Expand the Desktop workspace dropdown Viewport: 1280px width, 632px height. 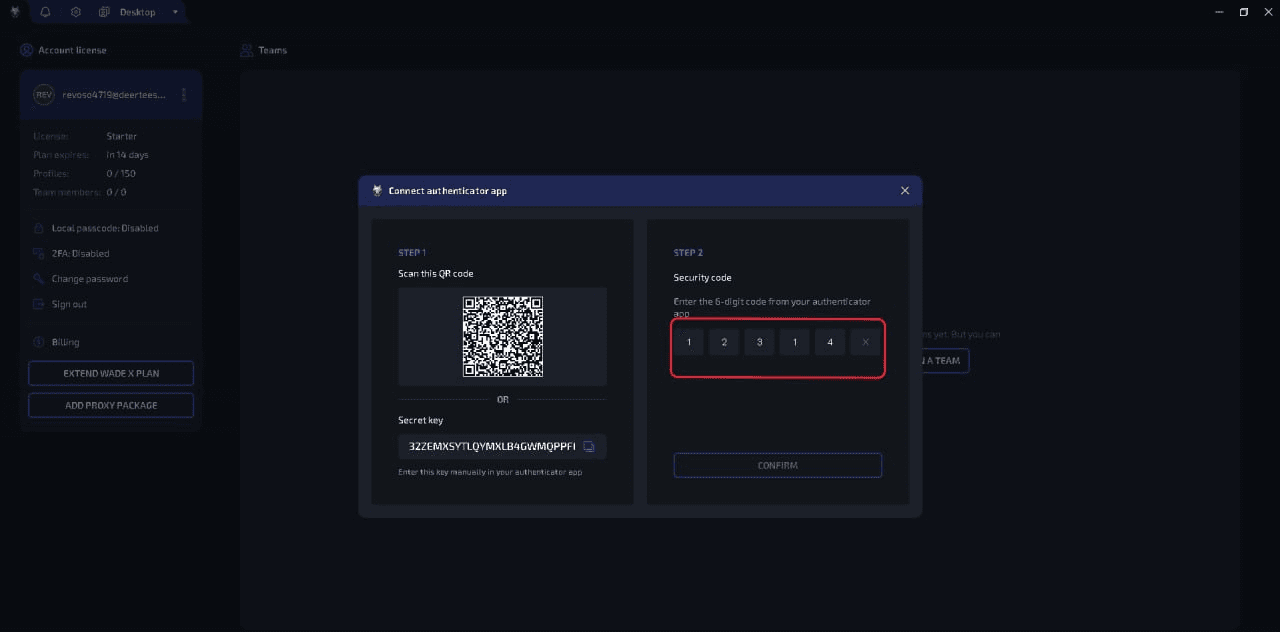[x=176, y=12]
